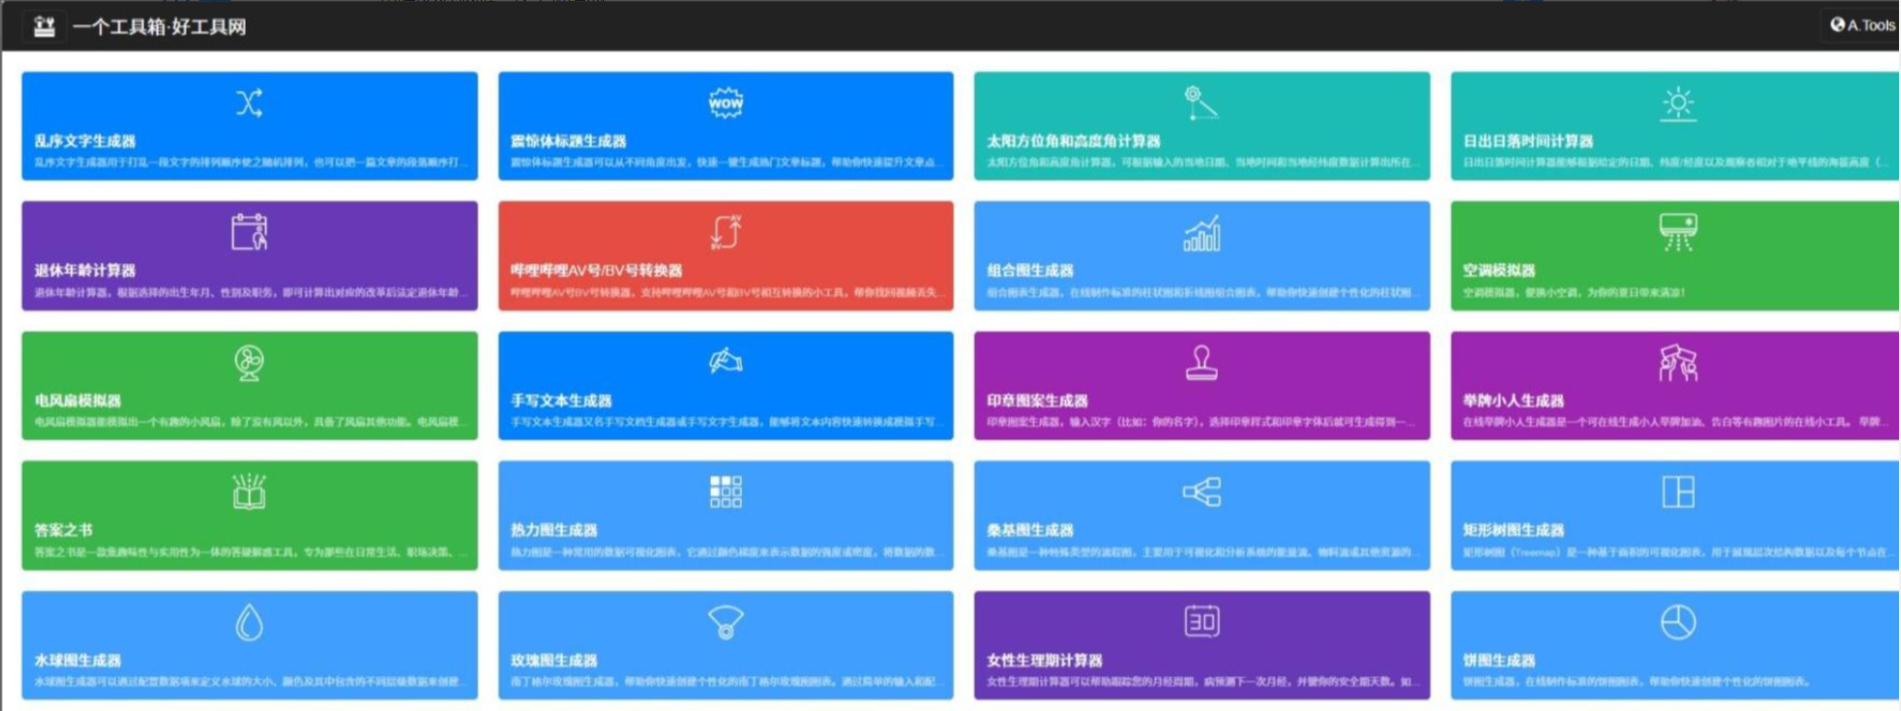Open the 矩形树图生成器 title
This screenshot has height=711, width=1901.
click(x=1513, y=530)
